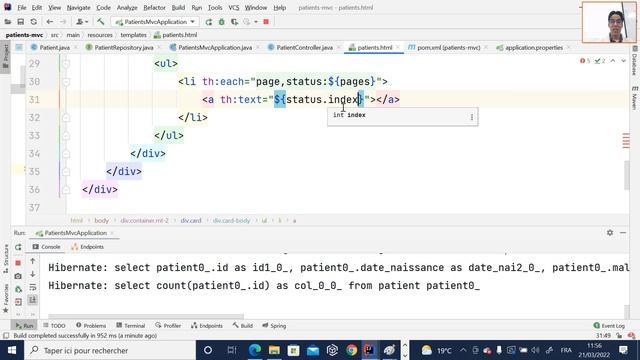Show hidden taskbar tray icons chevron

click(463, 350)
